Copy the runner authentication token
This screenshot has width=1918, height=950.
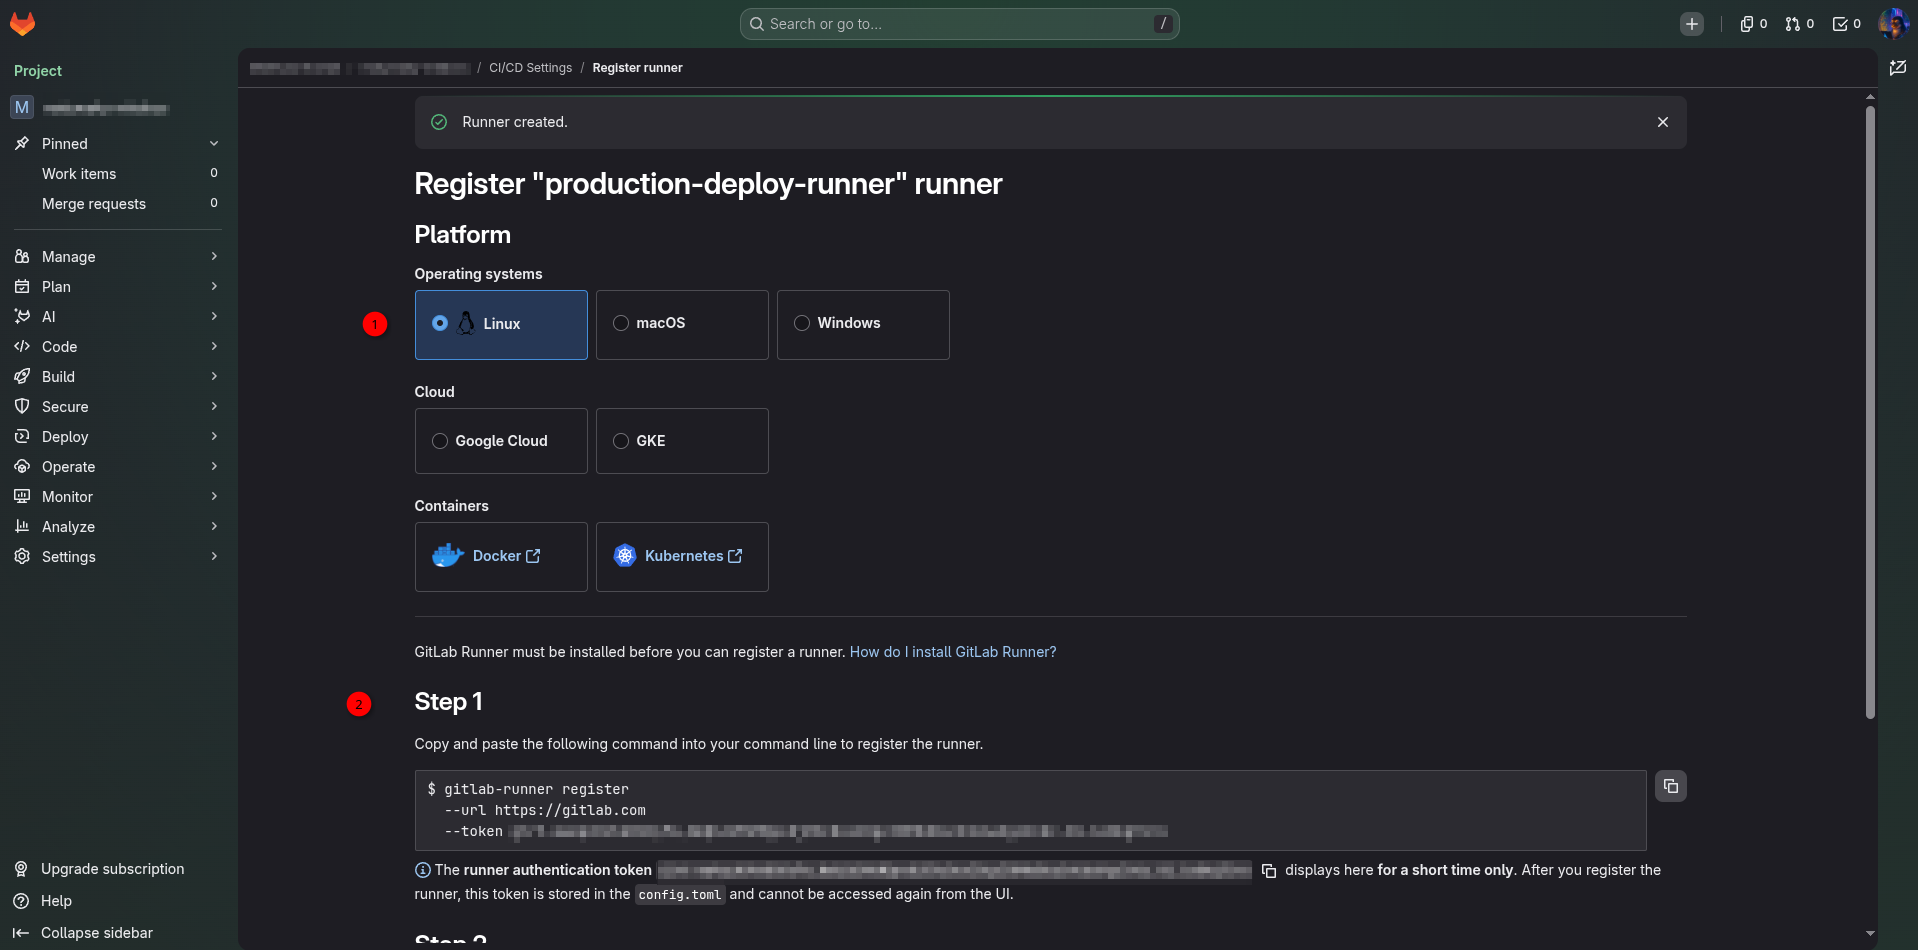[1269, 871]
